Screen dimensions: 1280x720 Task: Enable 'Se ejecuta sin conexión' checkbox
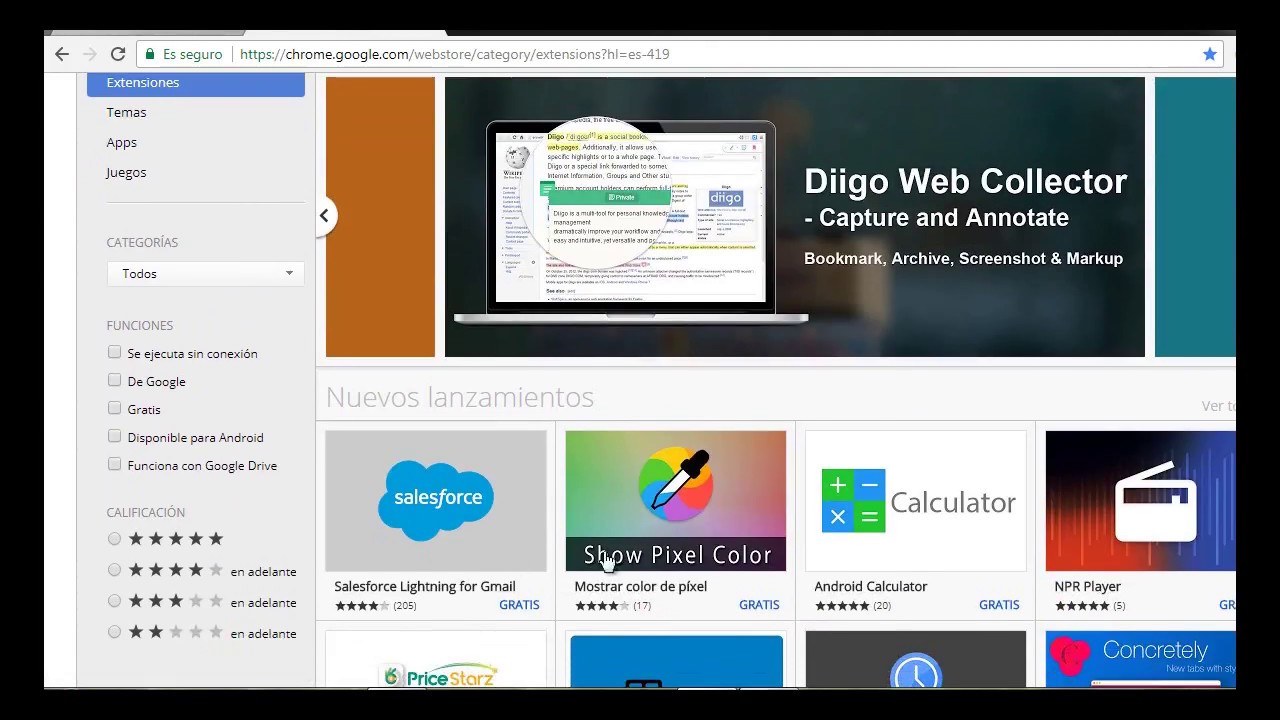point(114,352)
